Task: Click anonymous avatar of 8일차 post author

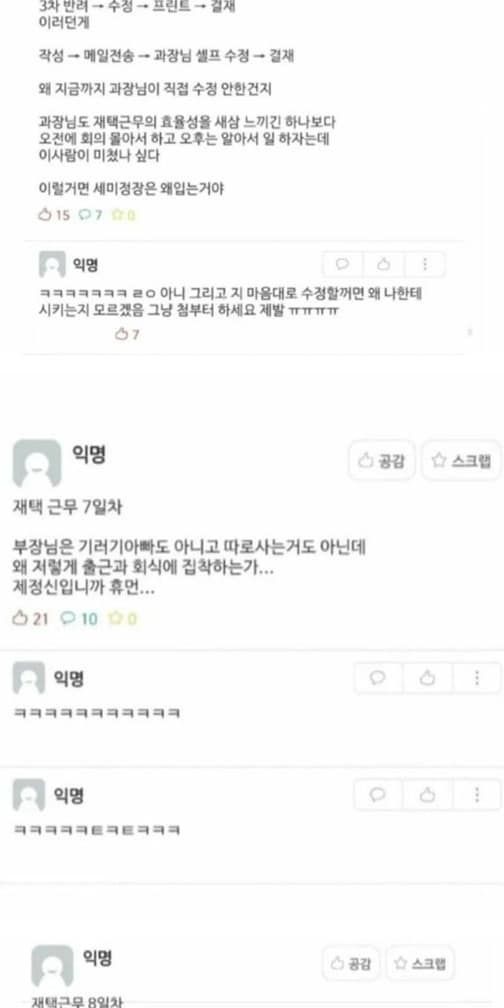Action: pyautogui.click(x=52, y=966)
